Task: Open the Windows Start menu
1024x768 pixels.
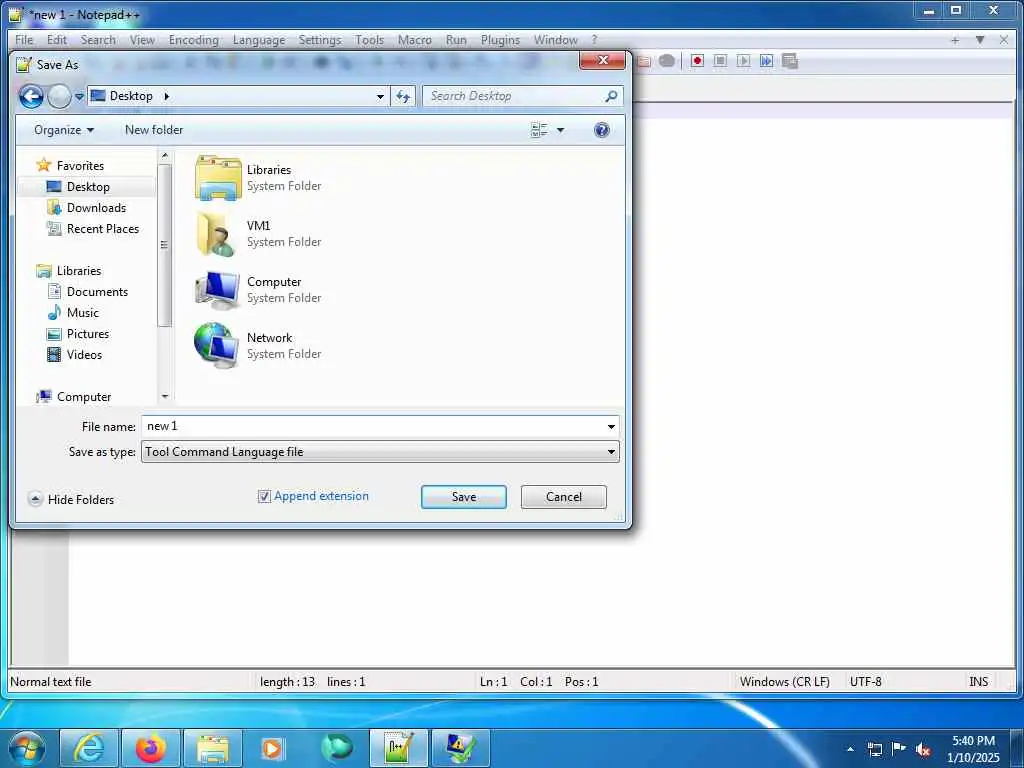Action: coord(27,748)
